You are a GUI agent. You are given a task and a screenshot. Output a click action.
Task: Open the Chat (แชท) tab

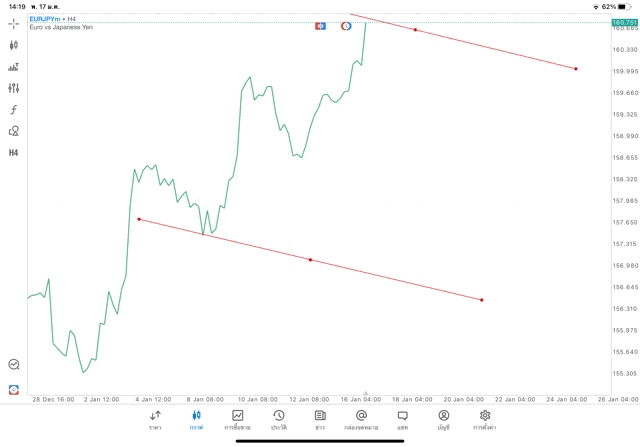click(x=402, y=419)
